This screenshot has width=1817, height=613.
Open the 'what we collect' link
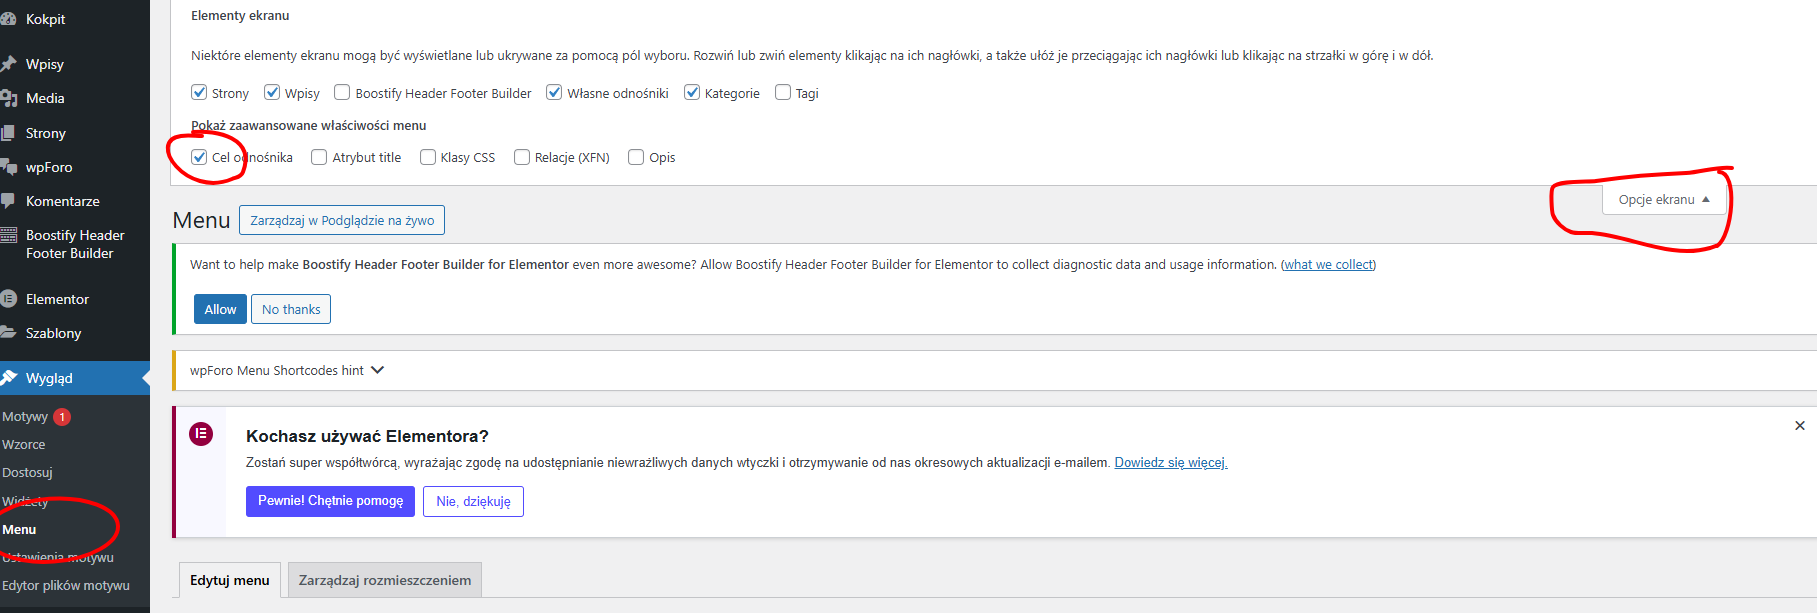tap(1328, 265)
